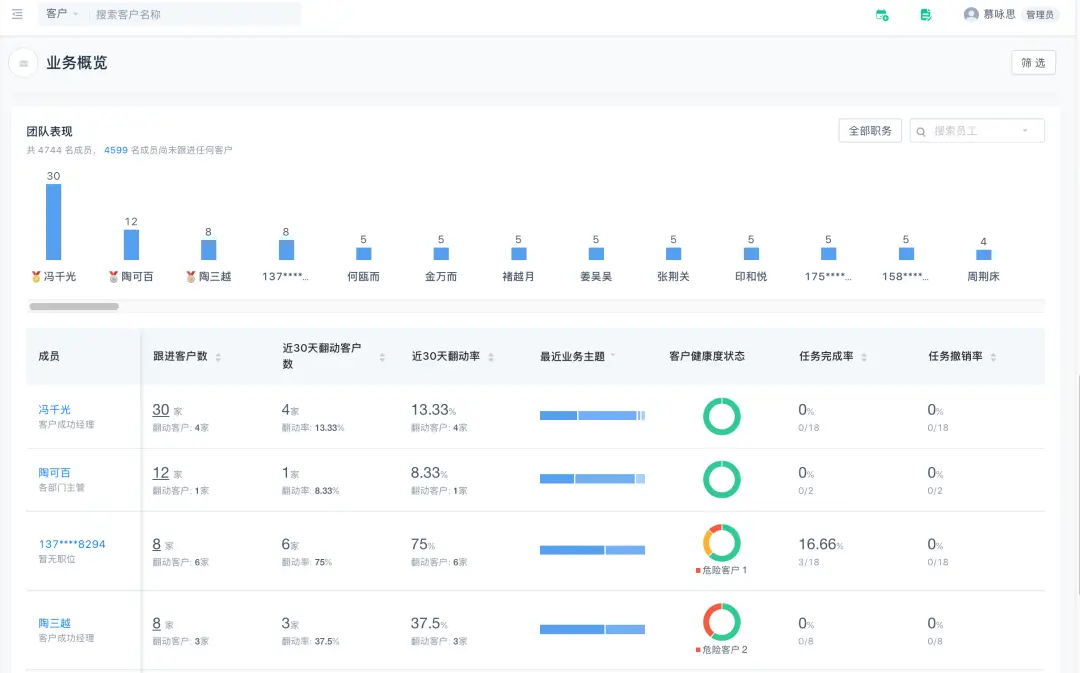Click the 周荆床 bar showing 4
The height and width of the screenshot is (673, 1080).
coord(984,255)
